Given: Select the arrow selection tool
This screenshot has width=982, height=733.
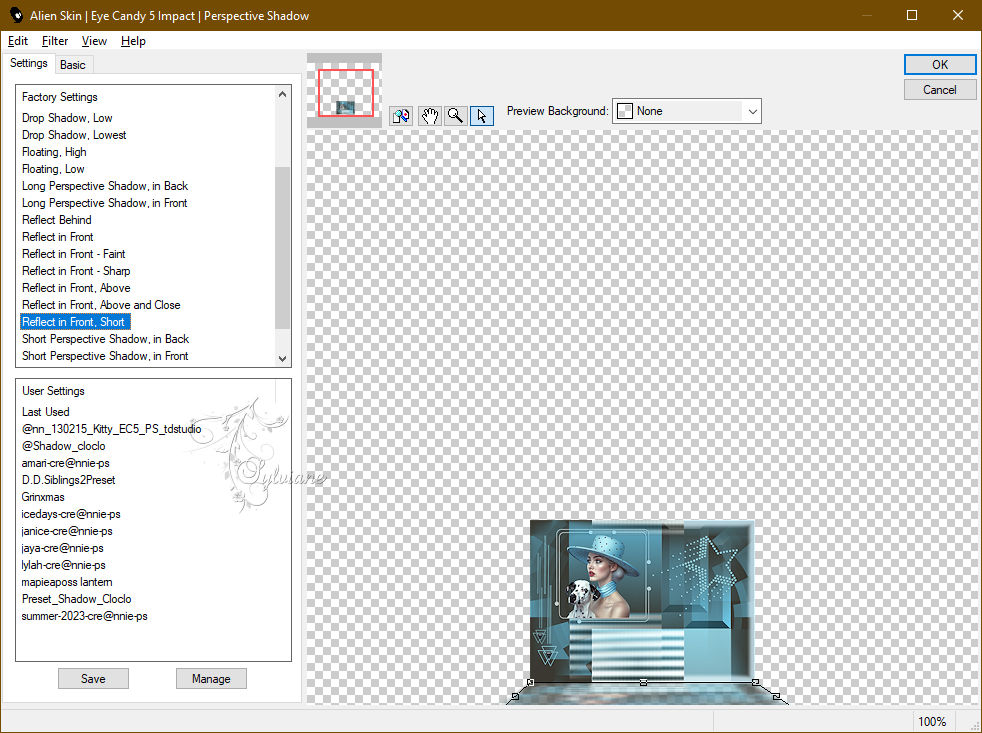Looking at the screenshot, I should tap(482, 116).
